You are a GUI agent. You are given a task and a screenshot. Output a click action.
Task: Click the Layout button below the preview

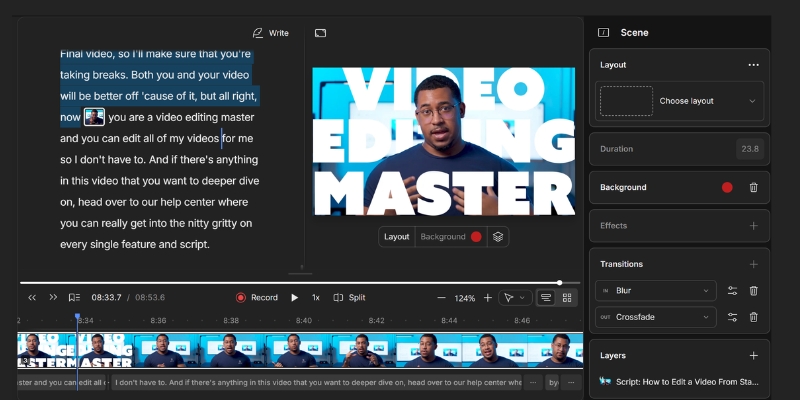click(396, 237)
